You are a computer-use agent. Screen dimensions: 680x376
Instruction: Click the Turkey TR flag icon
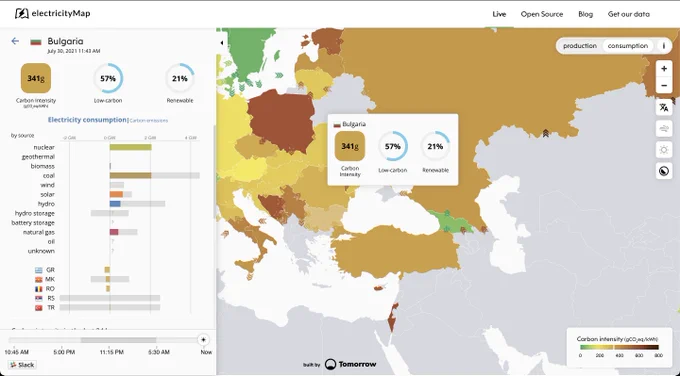(x=39, y=307)
